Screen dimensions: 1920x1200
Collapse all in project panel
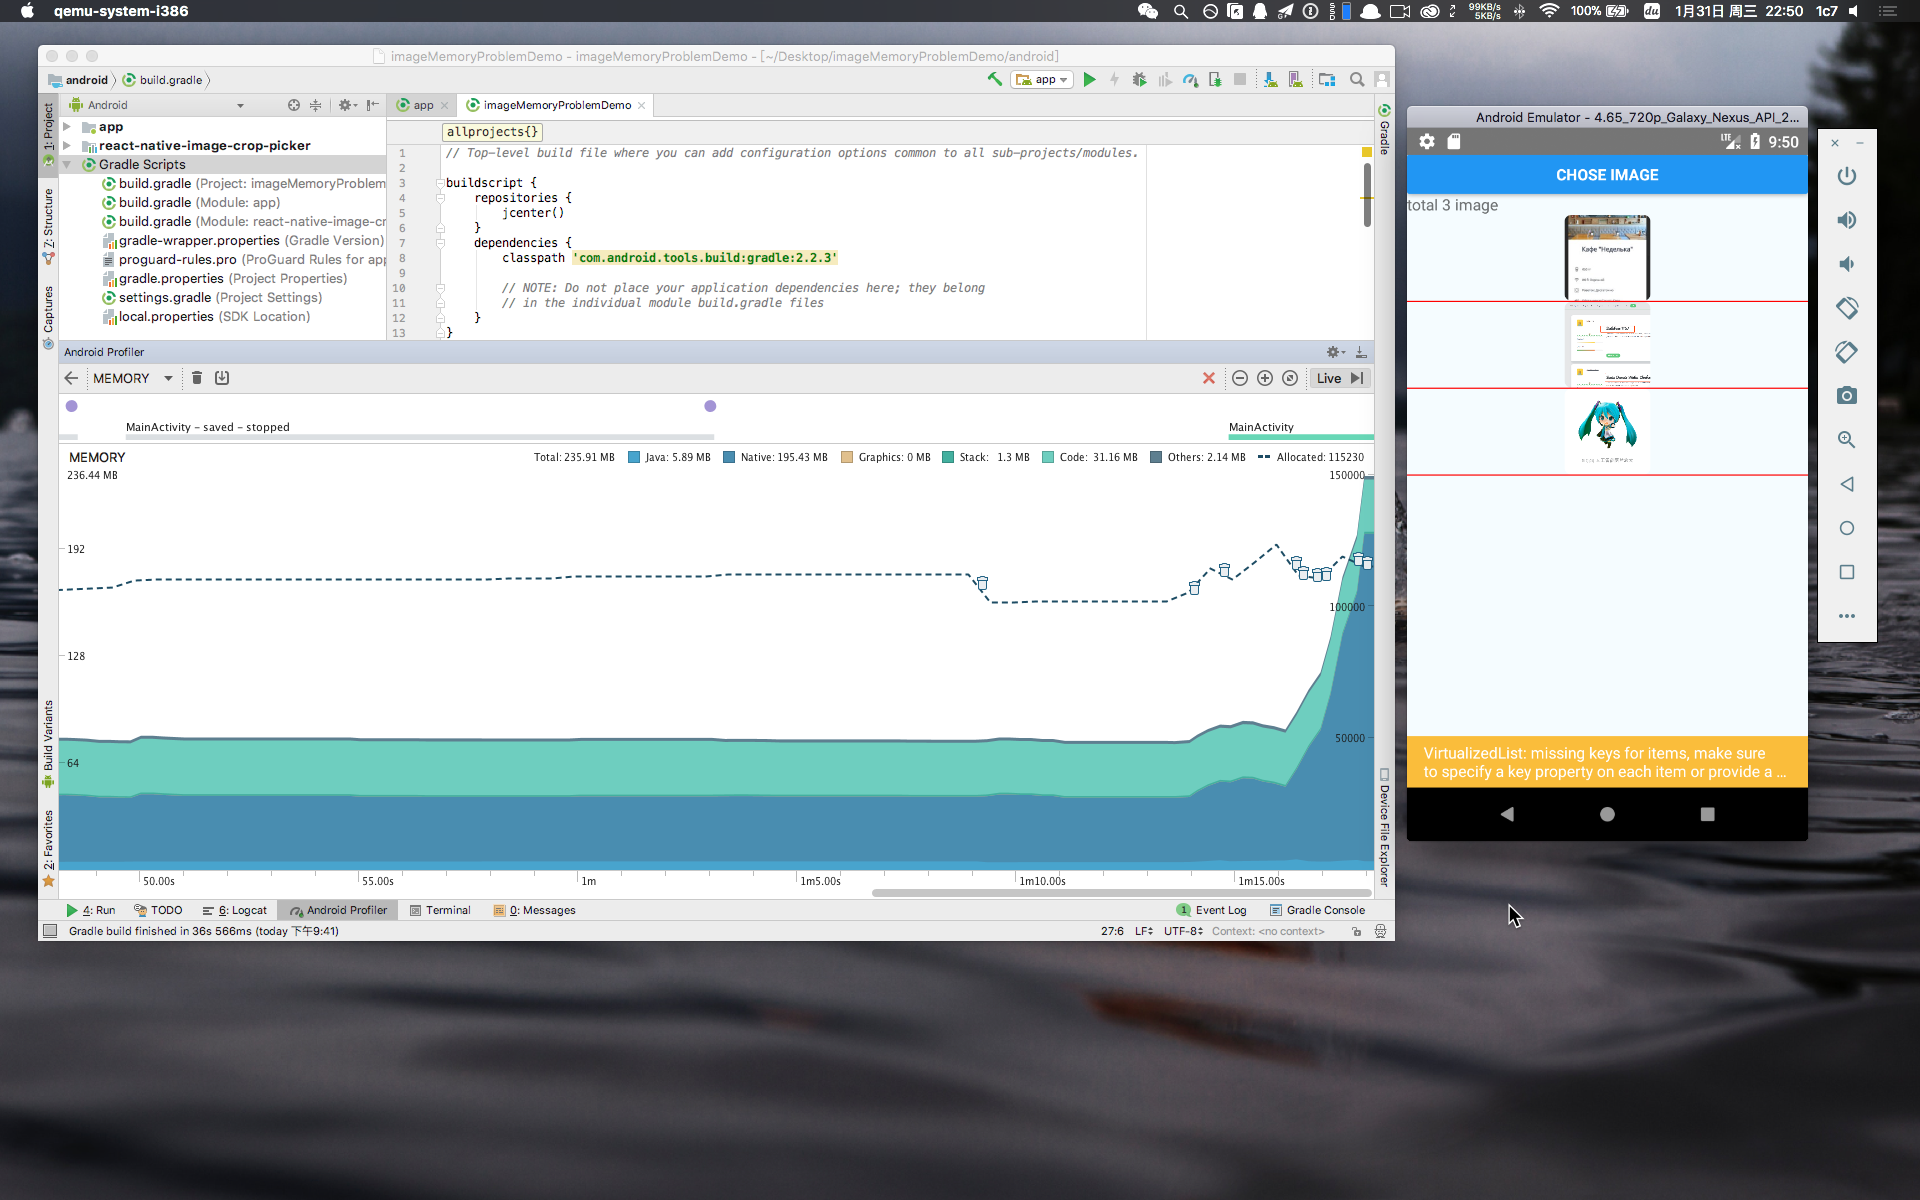pyautogui.click(x=316, y=105)
